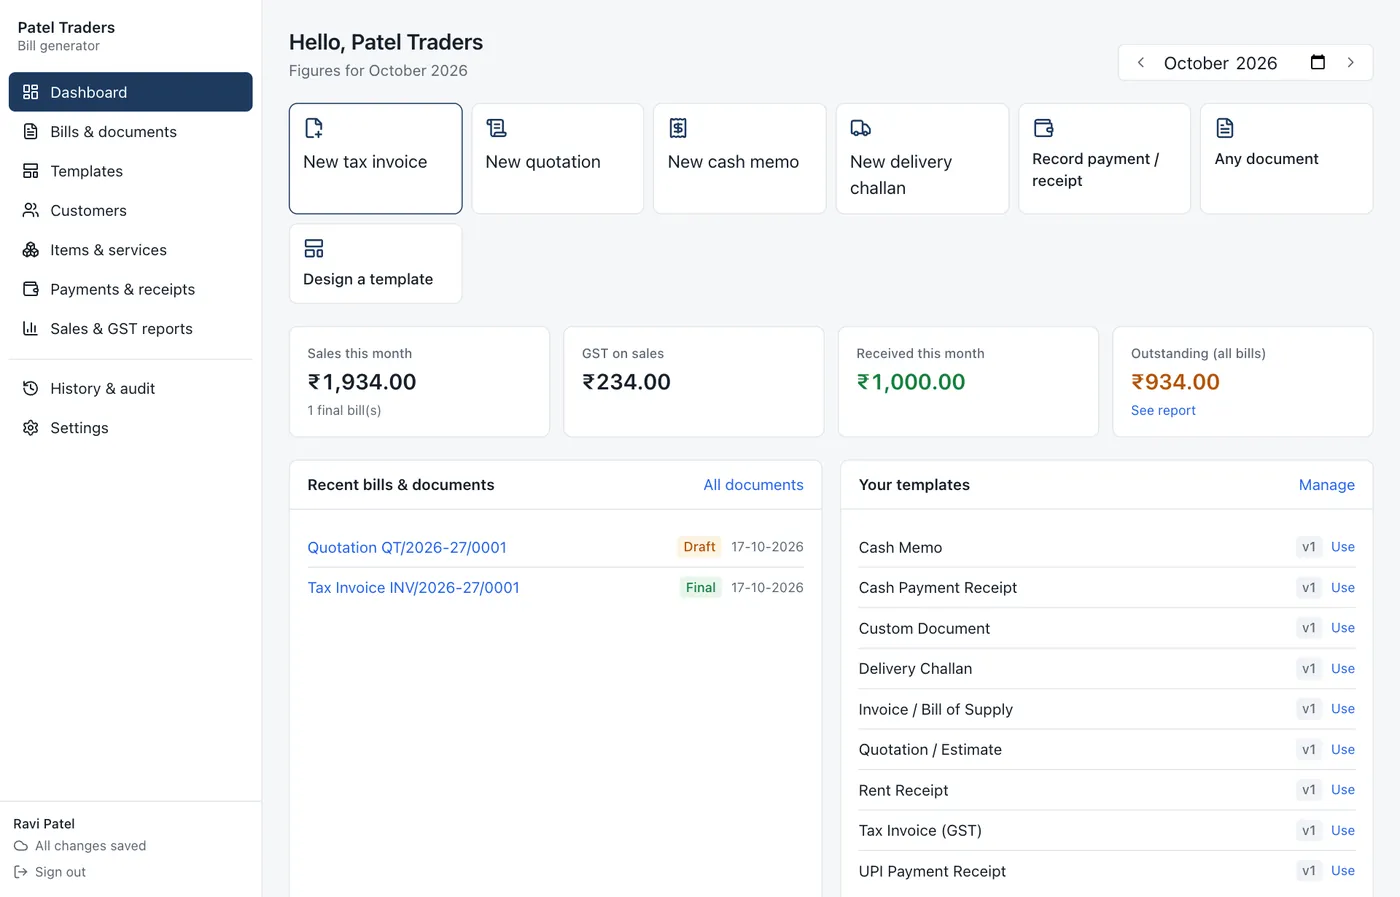
Task: Open the All documents link
Action: click(x=753, y=485)
